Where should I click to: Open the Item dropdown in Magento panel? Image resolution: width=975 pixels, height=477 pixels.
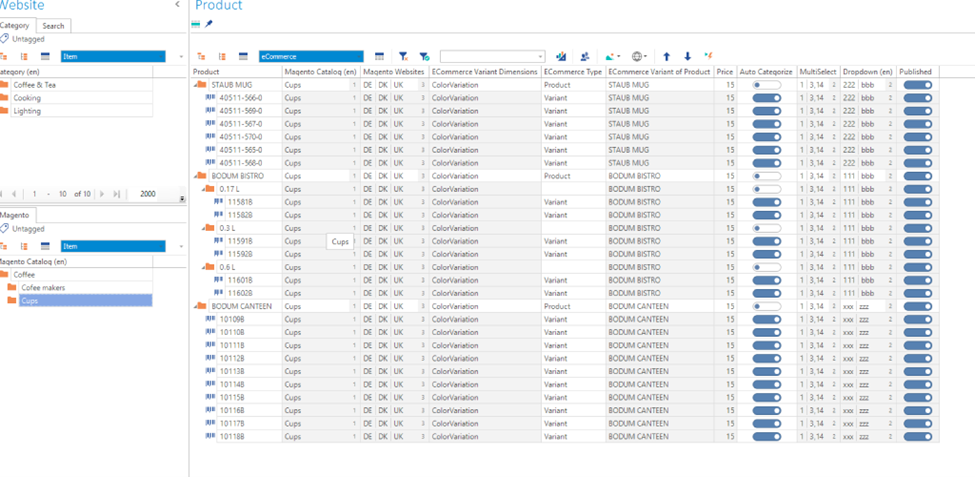113,246
